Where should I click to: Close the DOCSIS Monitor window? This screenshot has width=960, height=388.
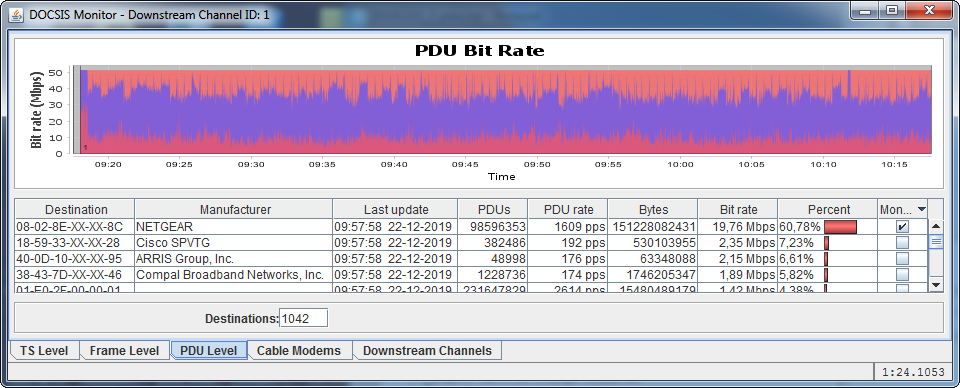(x=929, y=10)
